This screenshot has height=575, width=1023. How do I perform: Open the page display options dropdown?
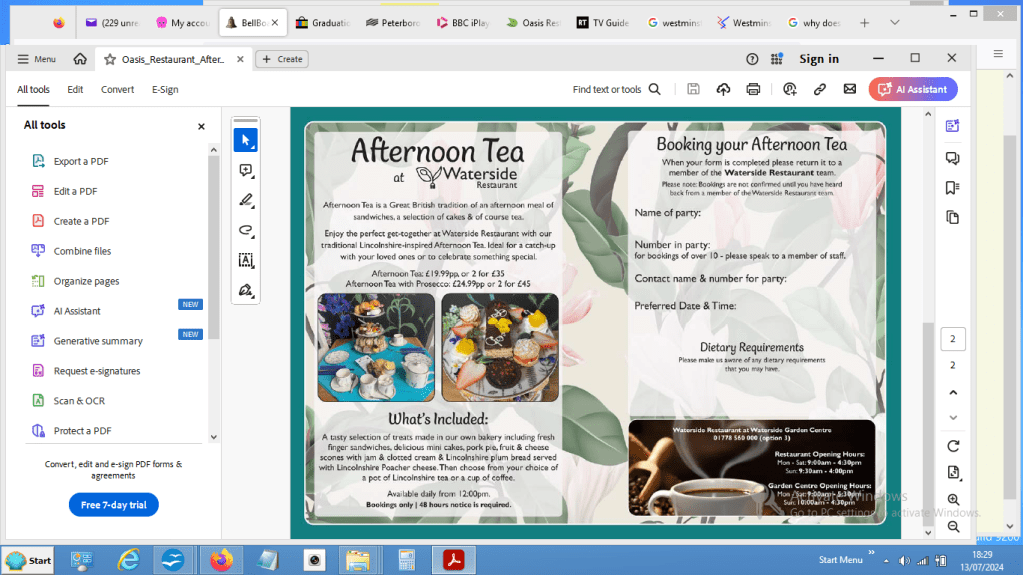(x=952, y=473)
